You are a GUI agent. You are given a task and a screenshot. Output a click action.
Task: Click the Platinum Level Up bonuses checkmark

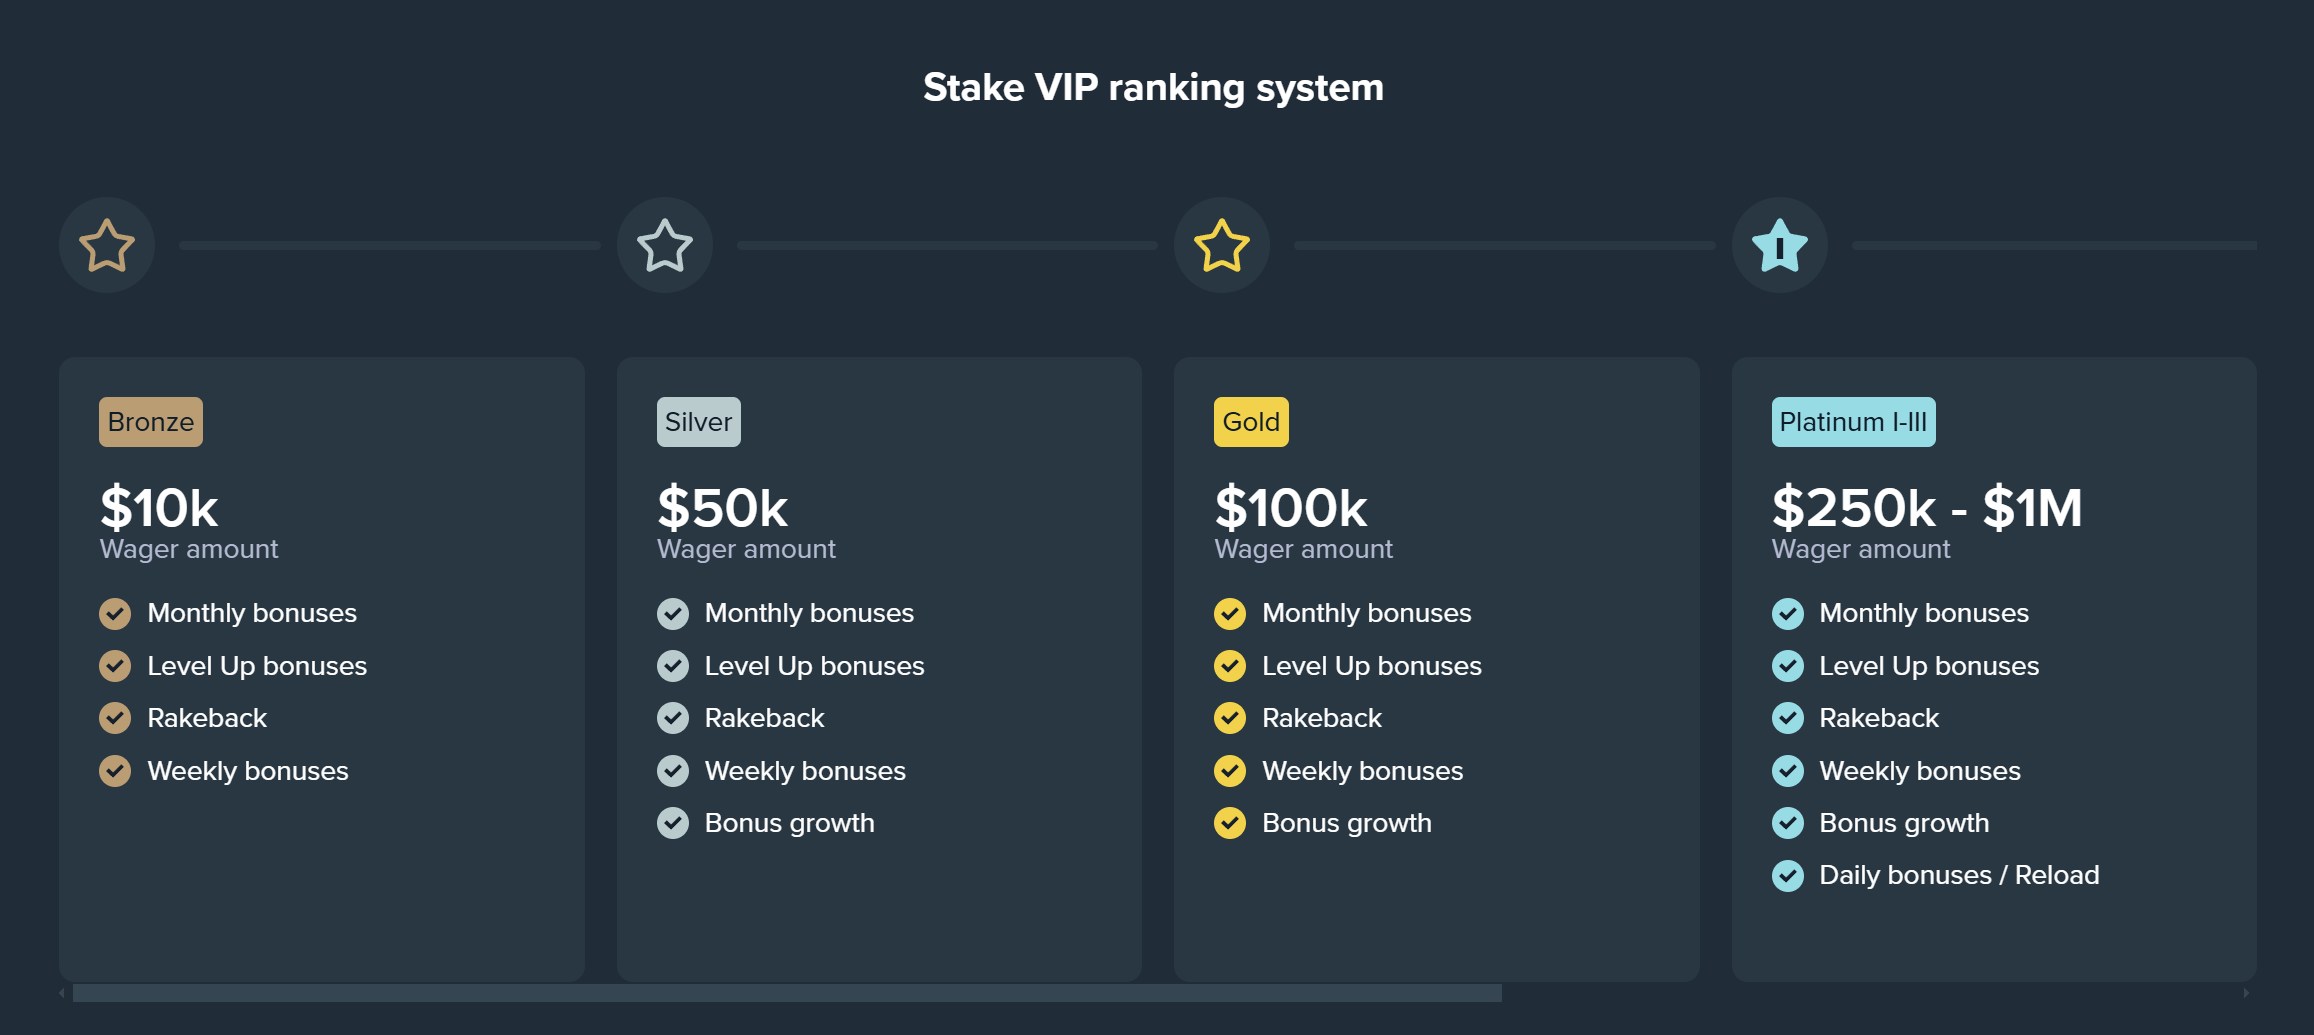pyautogui.click(x=1788, y=666)
